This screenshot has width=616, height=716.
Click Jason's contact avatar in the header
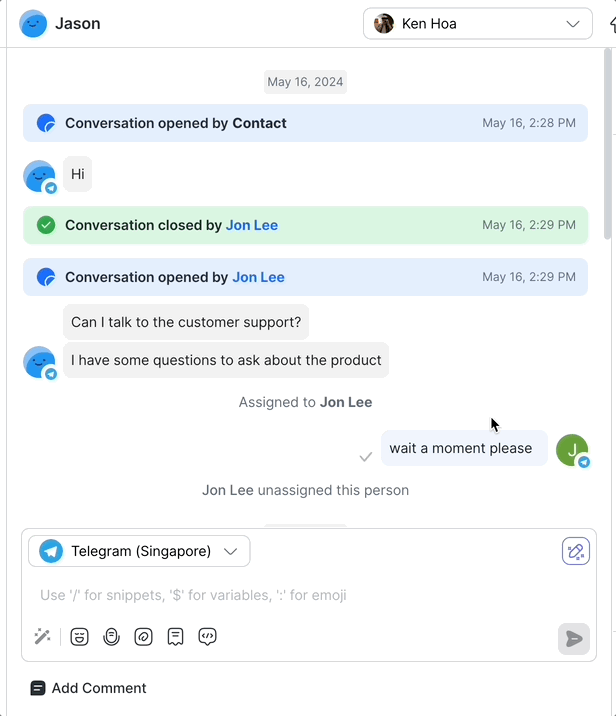[33, 23]
